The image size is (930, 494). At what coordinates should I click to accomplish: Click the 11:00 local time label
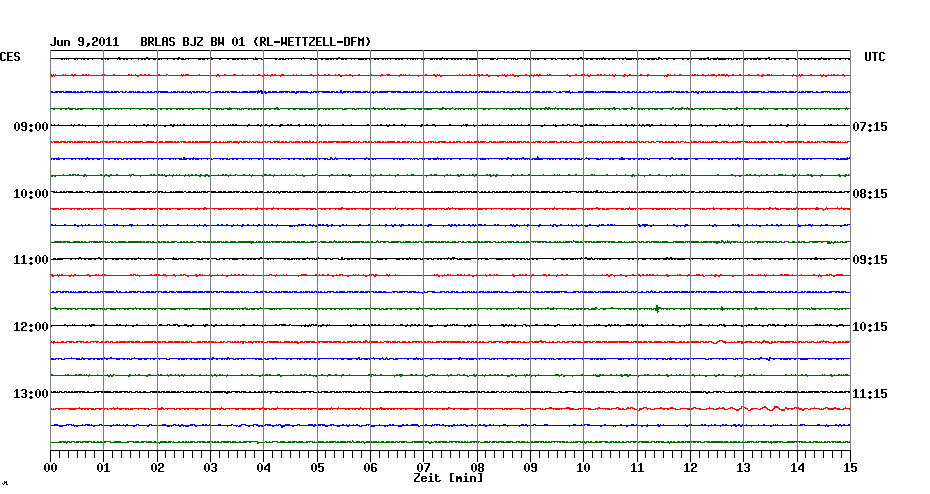(x=30, y=260)
